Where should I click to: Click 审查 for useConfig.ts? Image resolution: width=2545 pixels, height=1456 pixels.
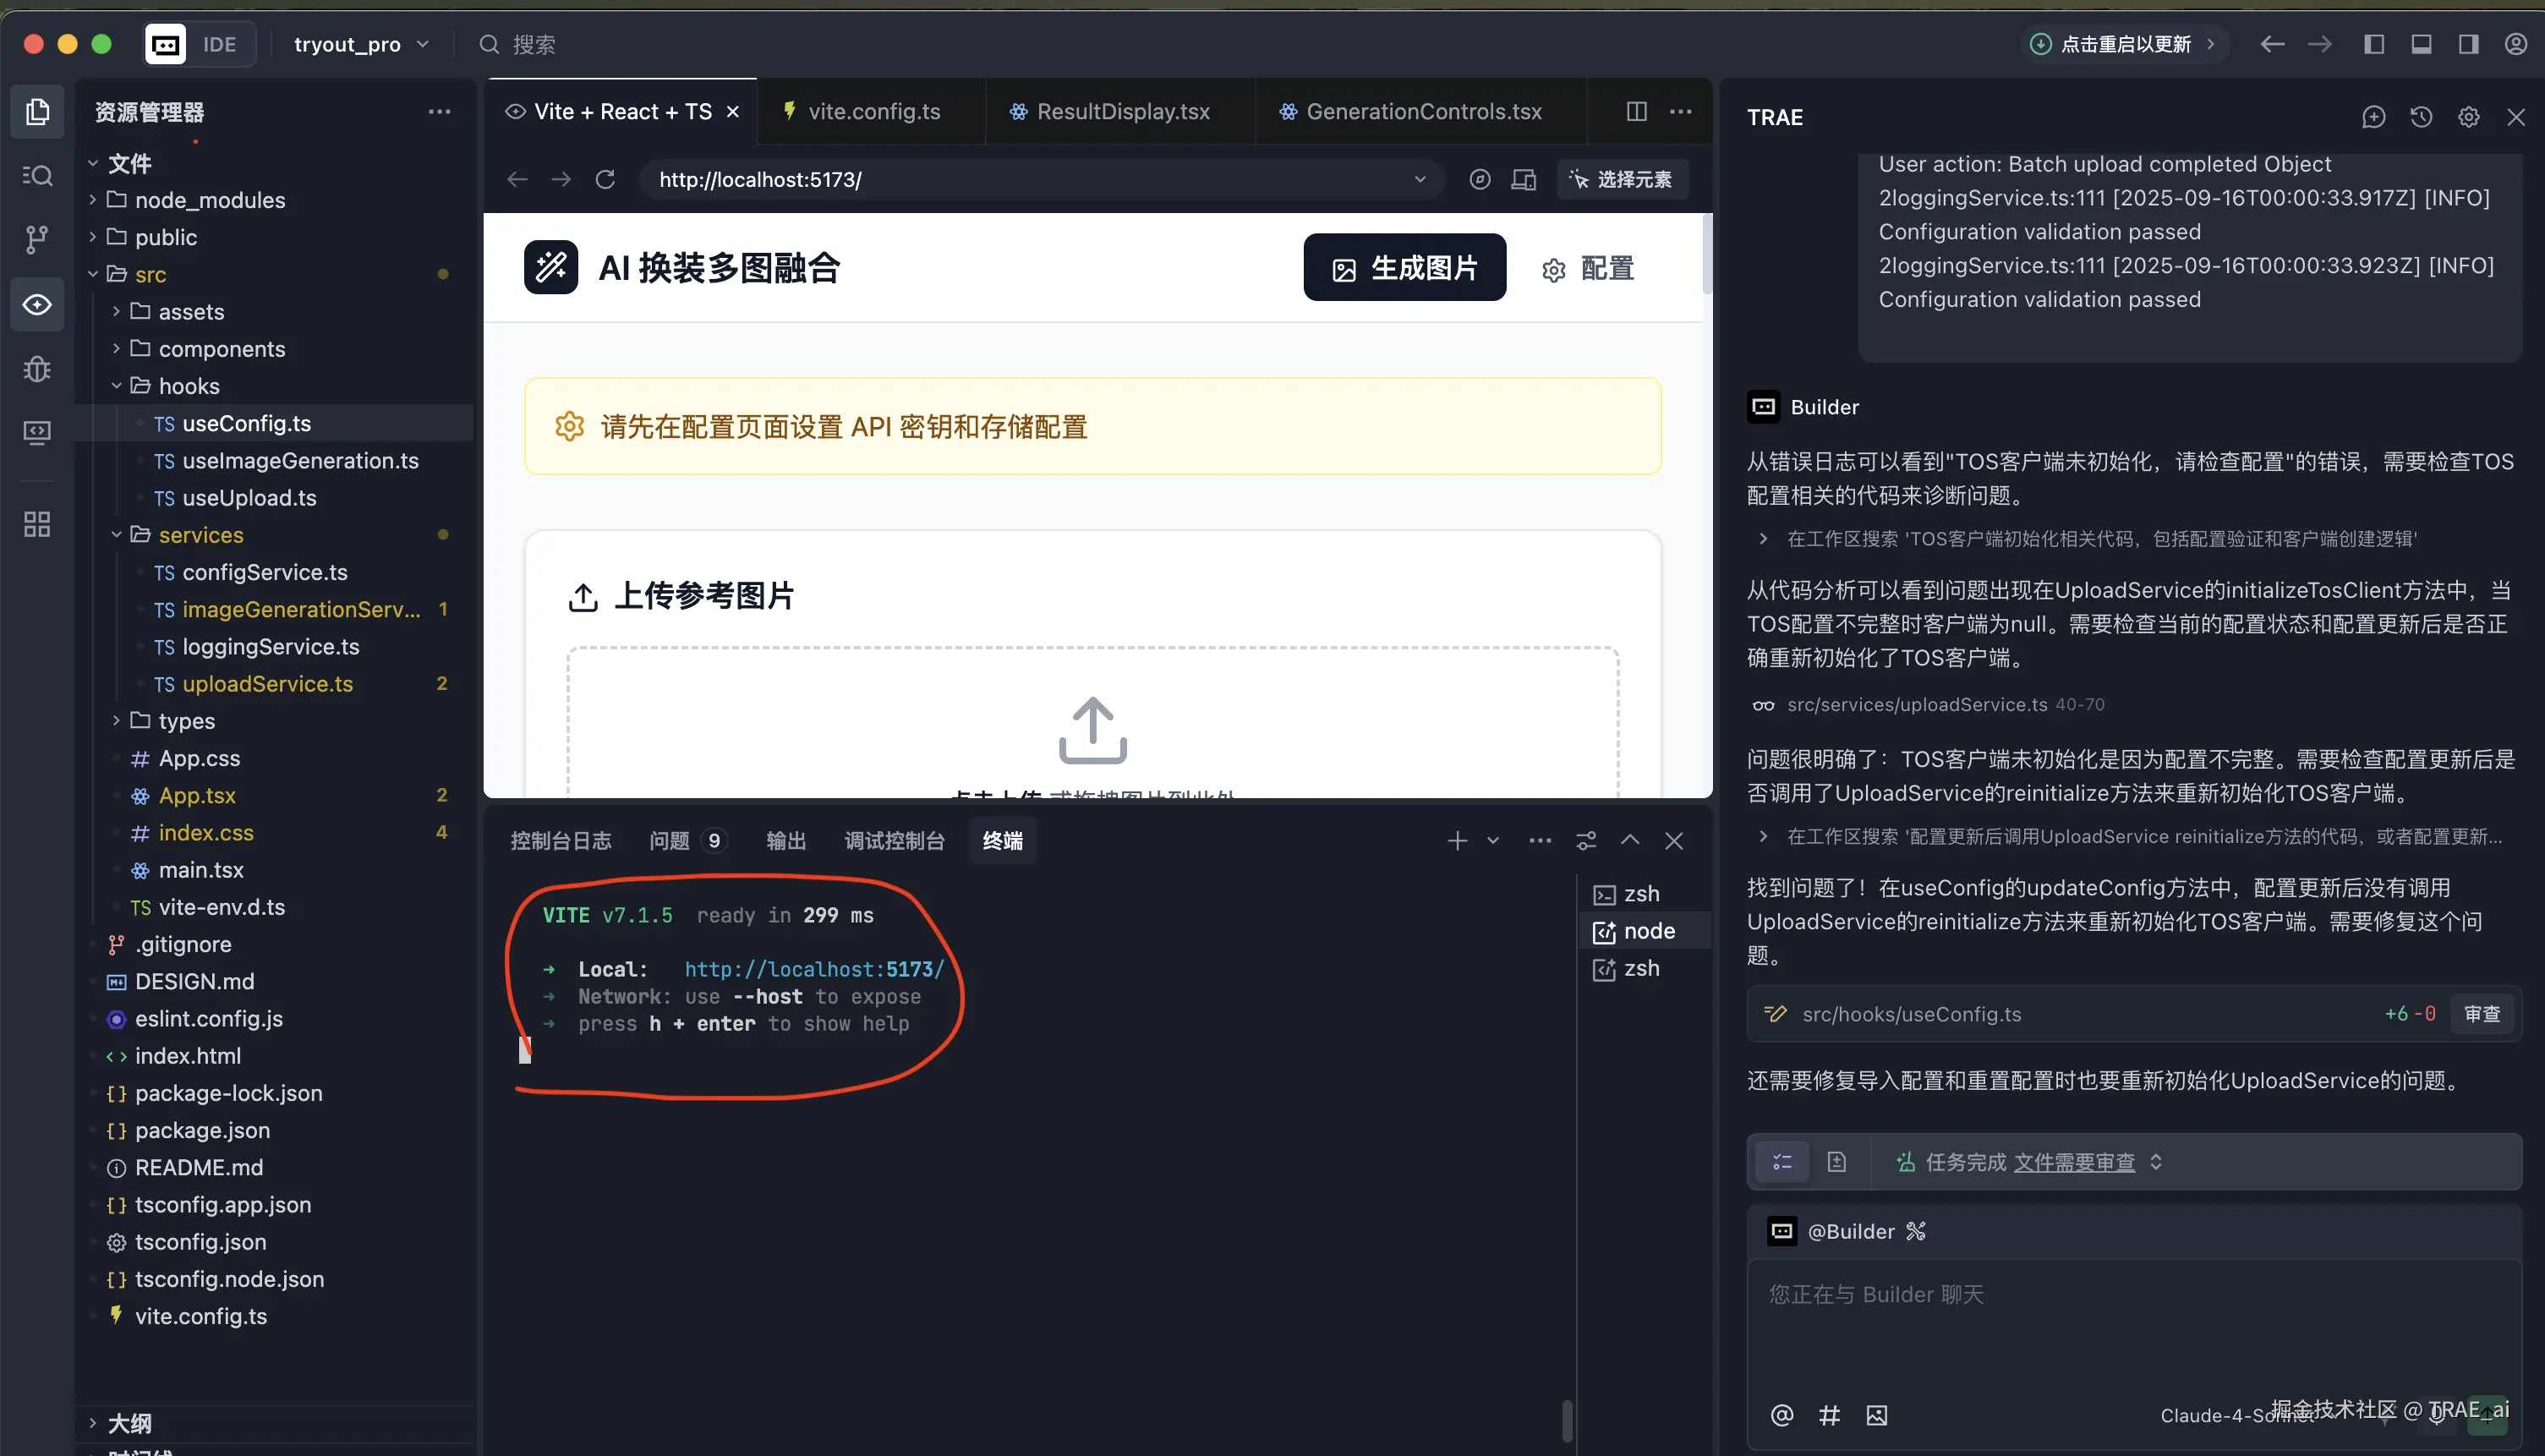2481,1014
